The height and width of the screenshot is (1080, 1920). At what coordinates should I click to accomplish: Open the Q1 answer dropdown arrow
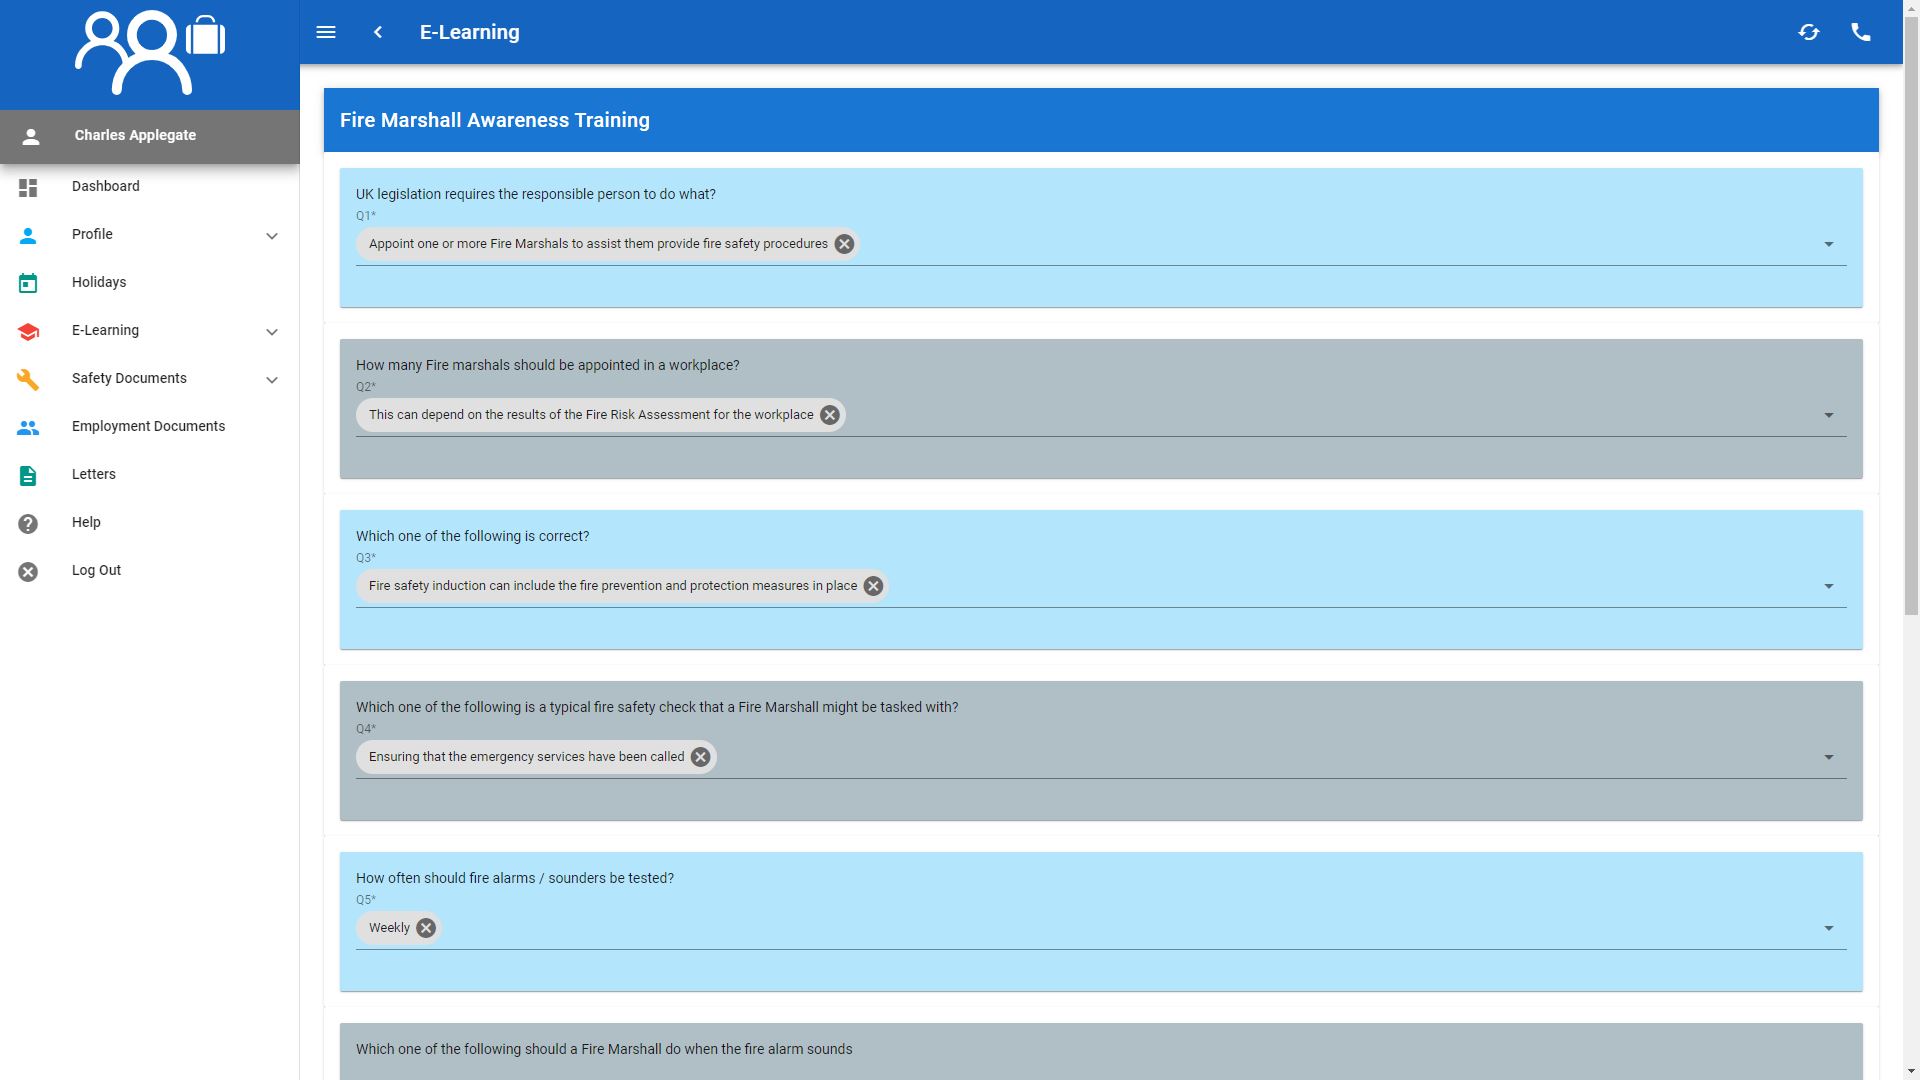[x=1828, y=244]
